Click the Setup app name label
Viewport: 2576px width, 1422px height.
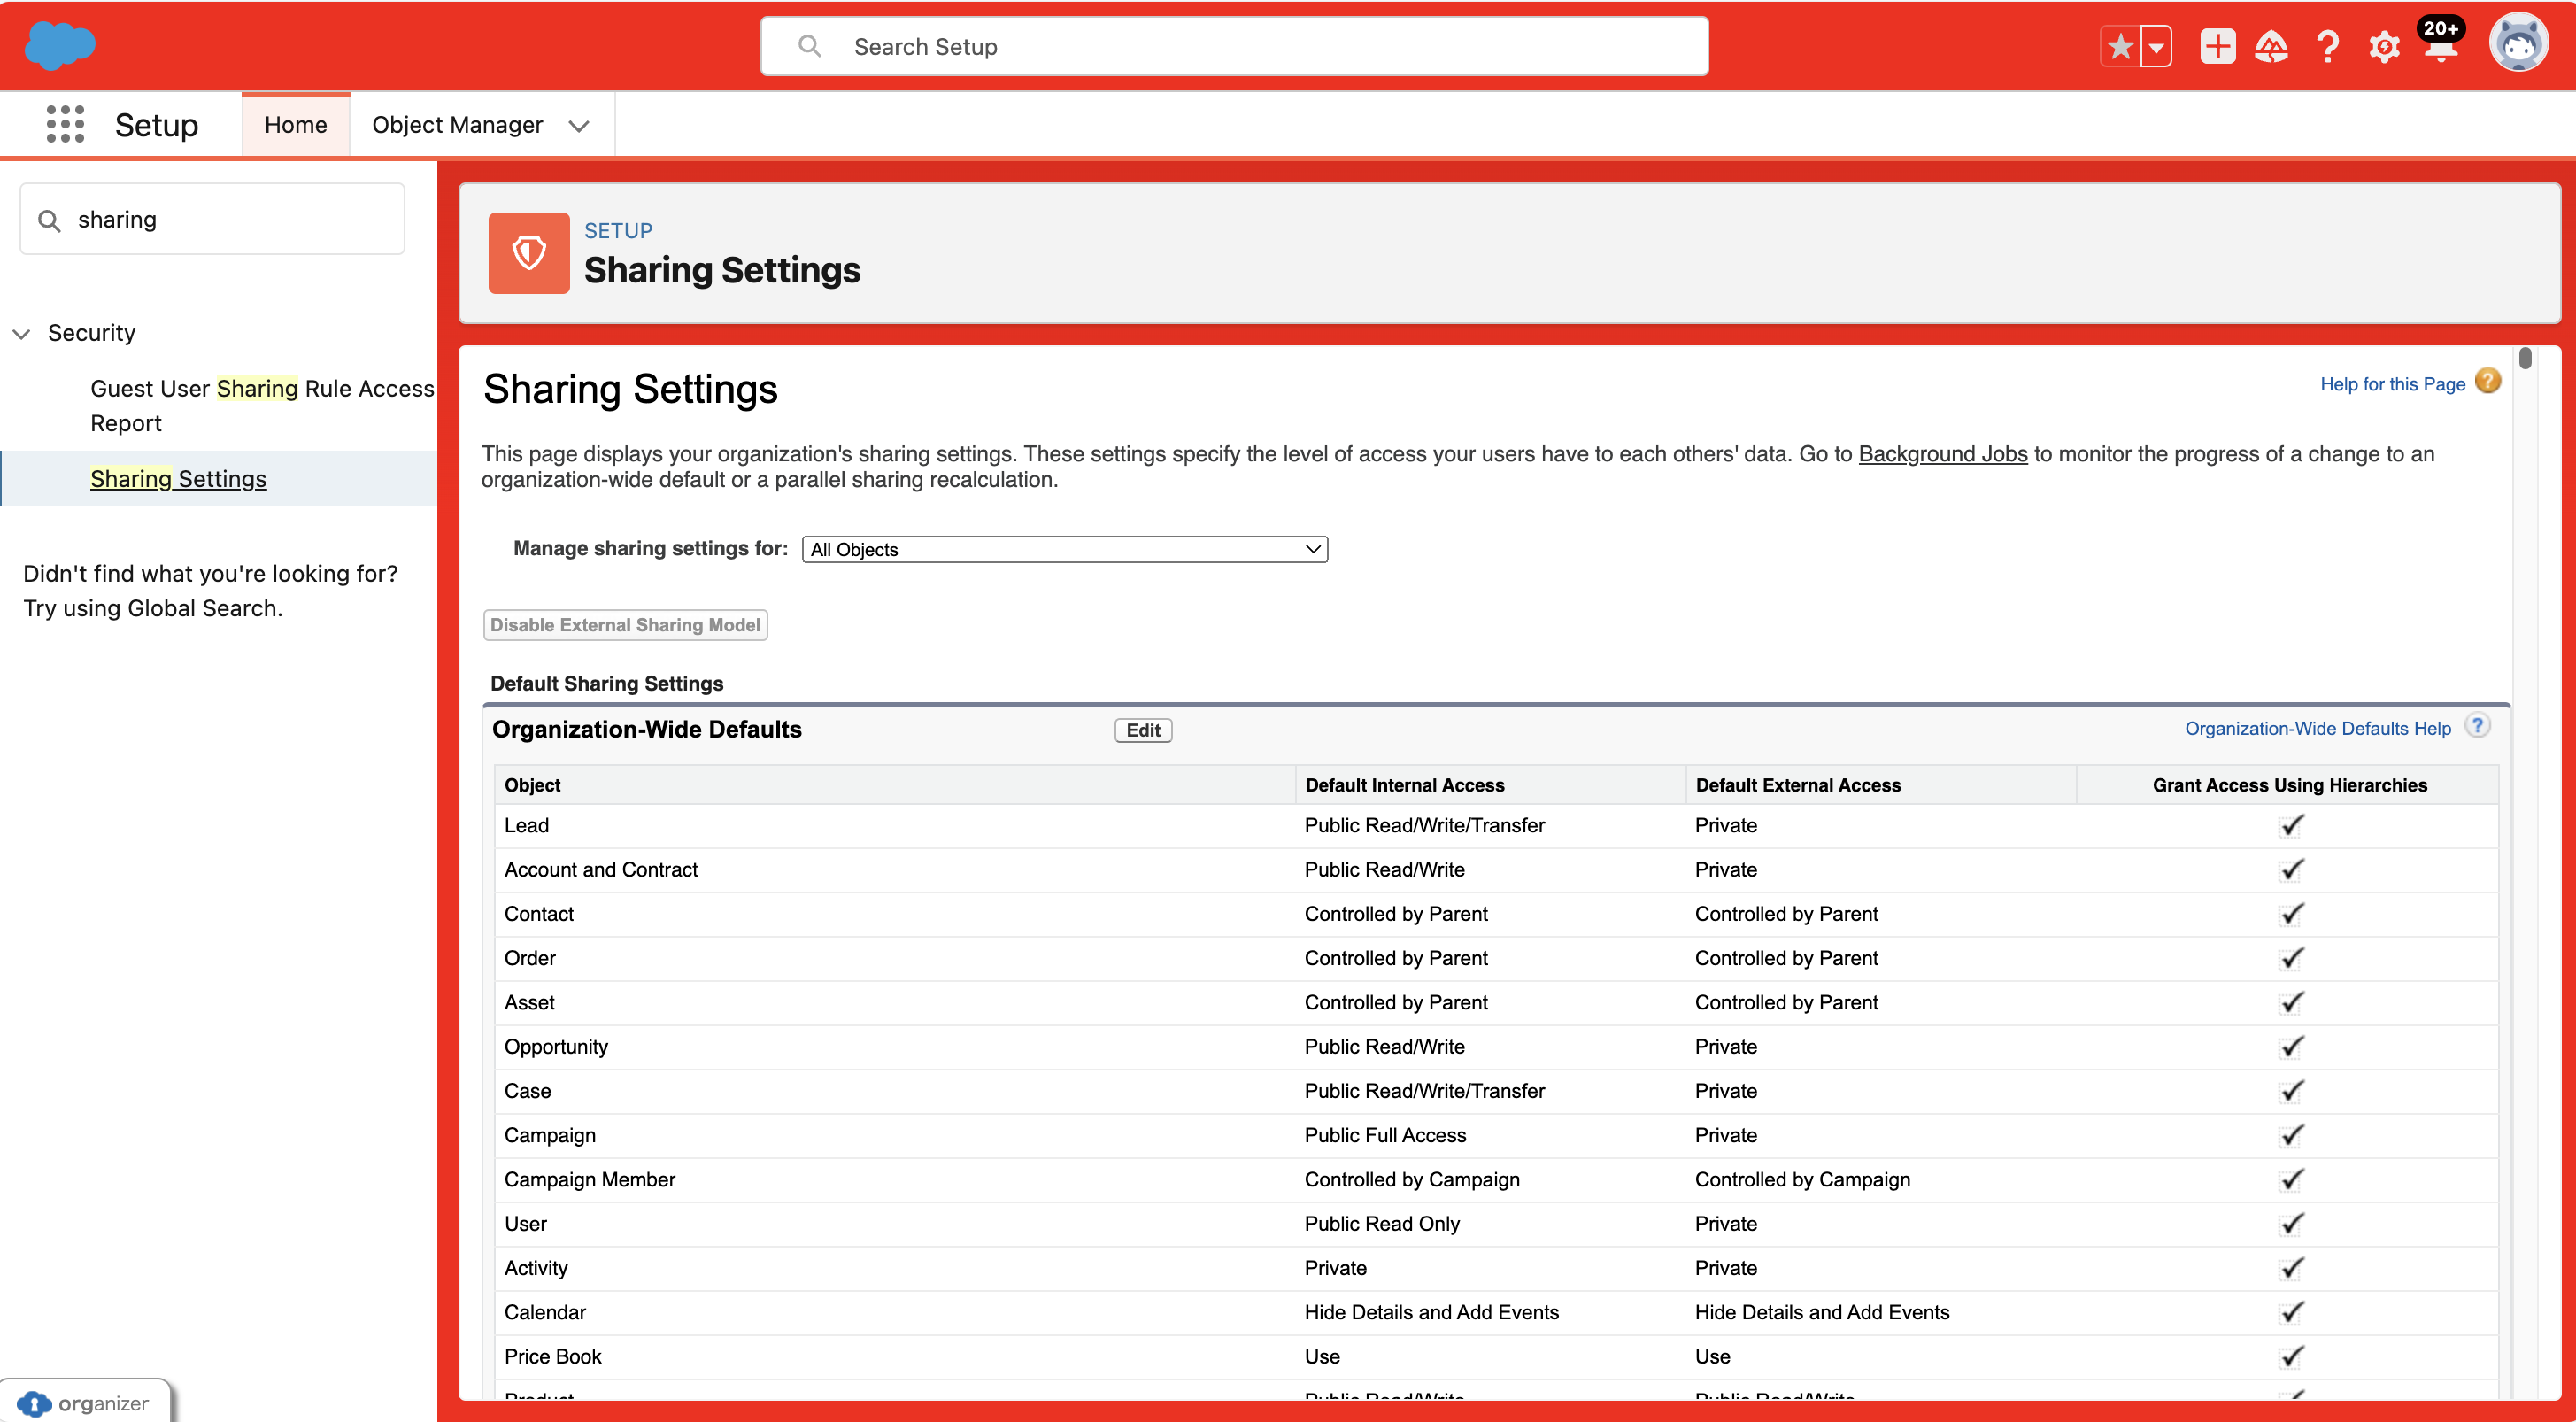click(x=157, y=125)
